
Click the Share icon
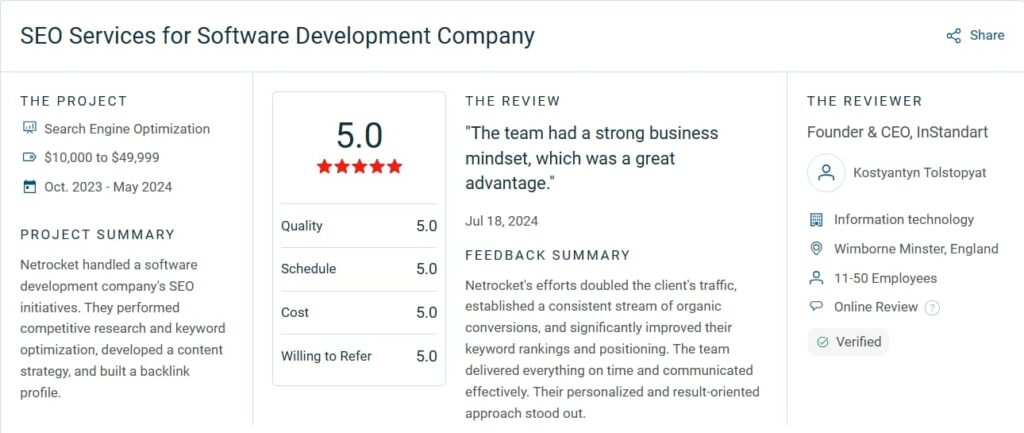pos(953,36)
